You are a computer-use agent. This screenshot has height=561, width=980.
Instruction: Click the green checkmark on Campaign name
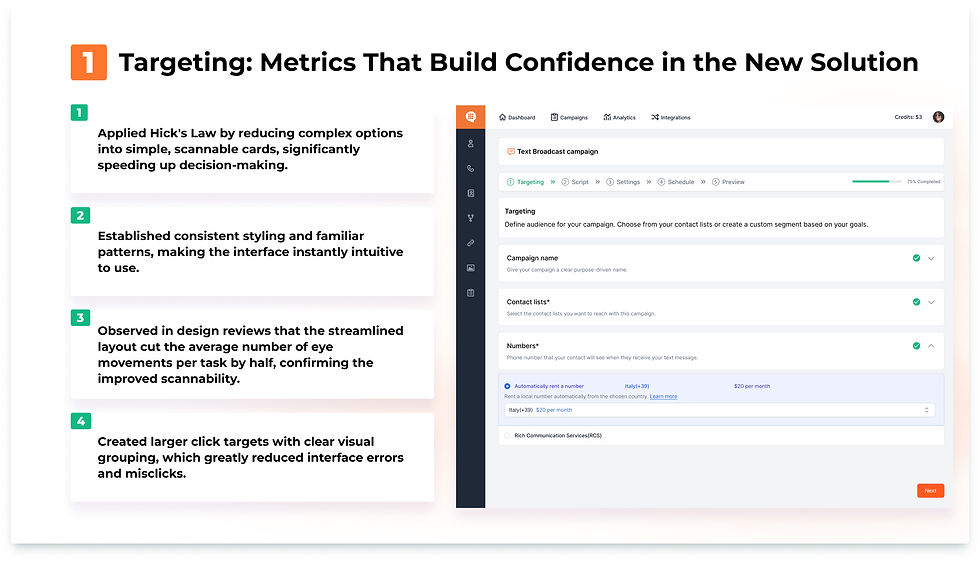916,258
